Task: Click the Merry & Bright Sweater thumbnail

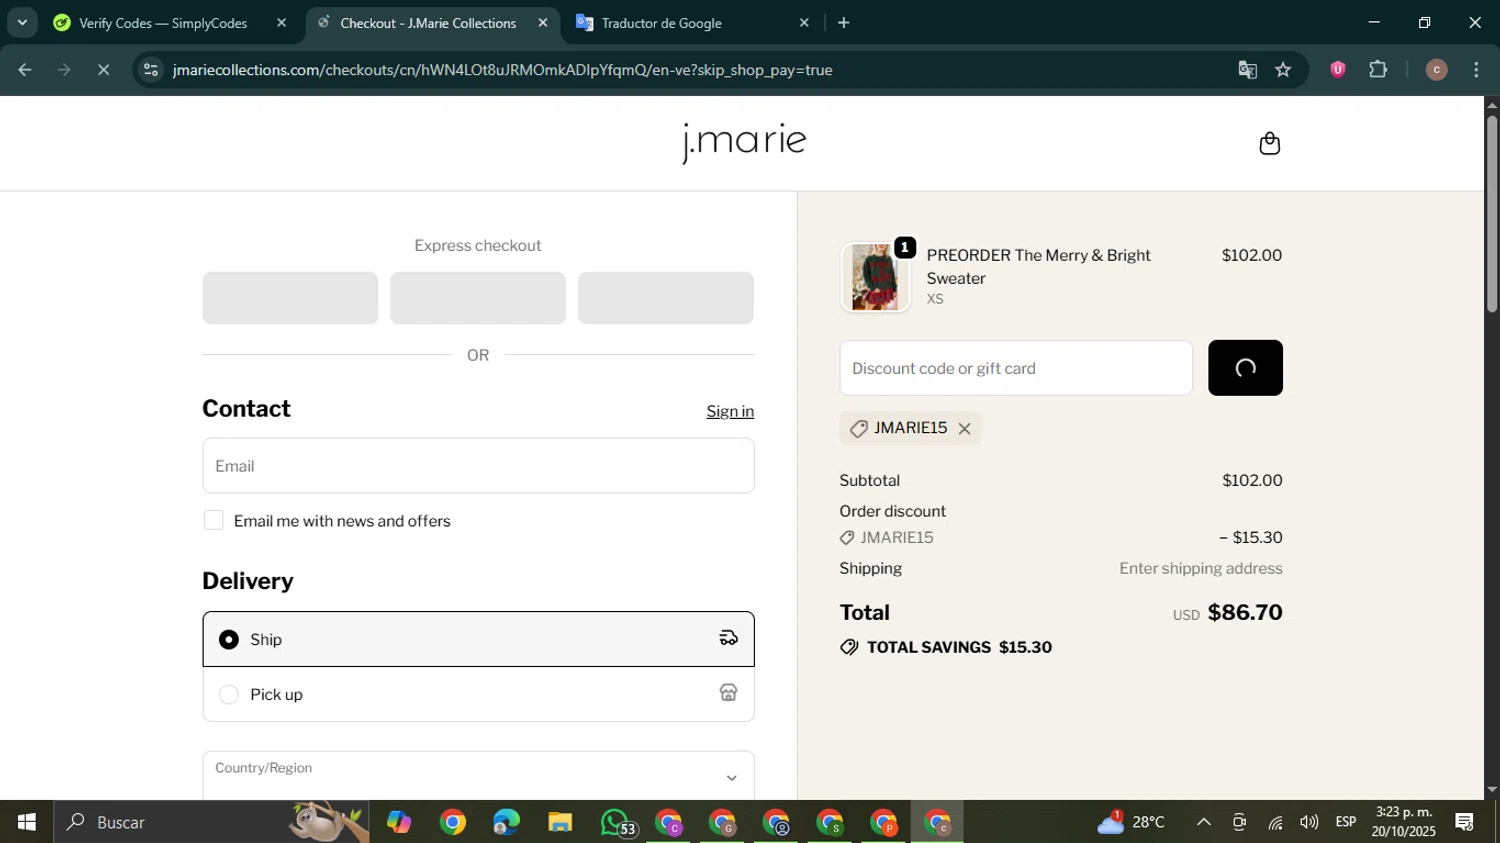Action: [x=875, y=278]
